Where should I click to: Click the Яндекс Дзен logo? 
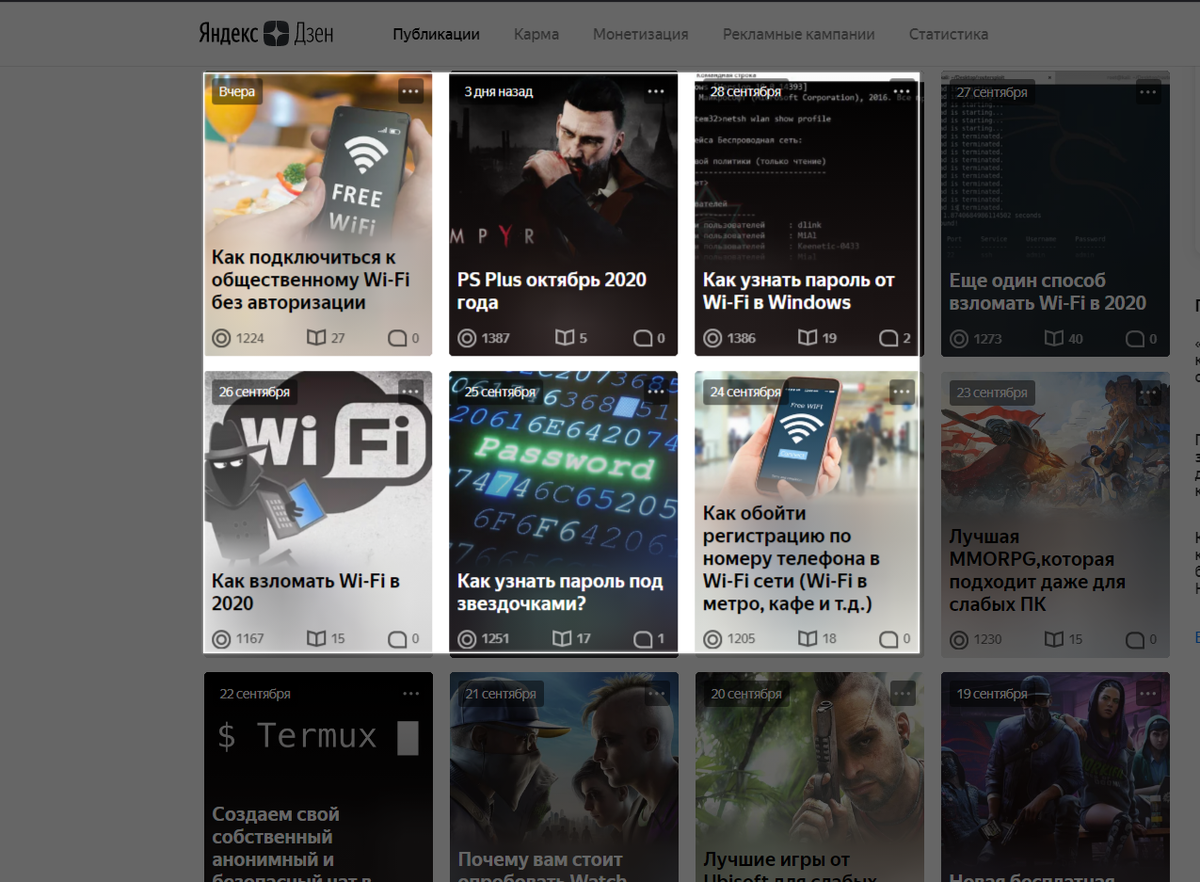[266, 33]
